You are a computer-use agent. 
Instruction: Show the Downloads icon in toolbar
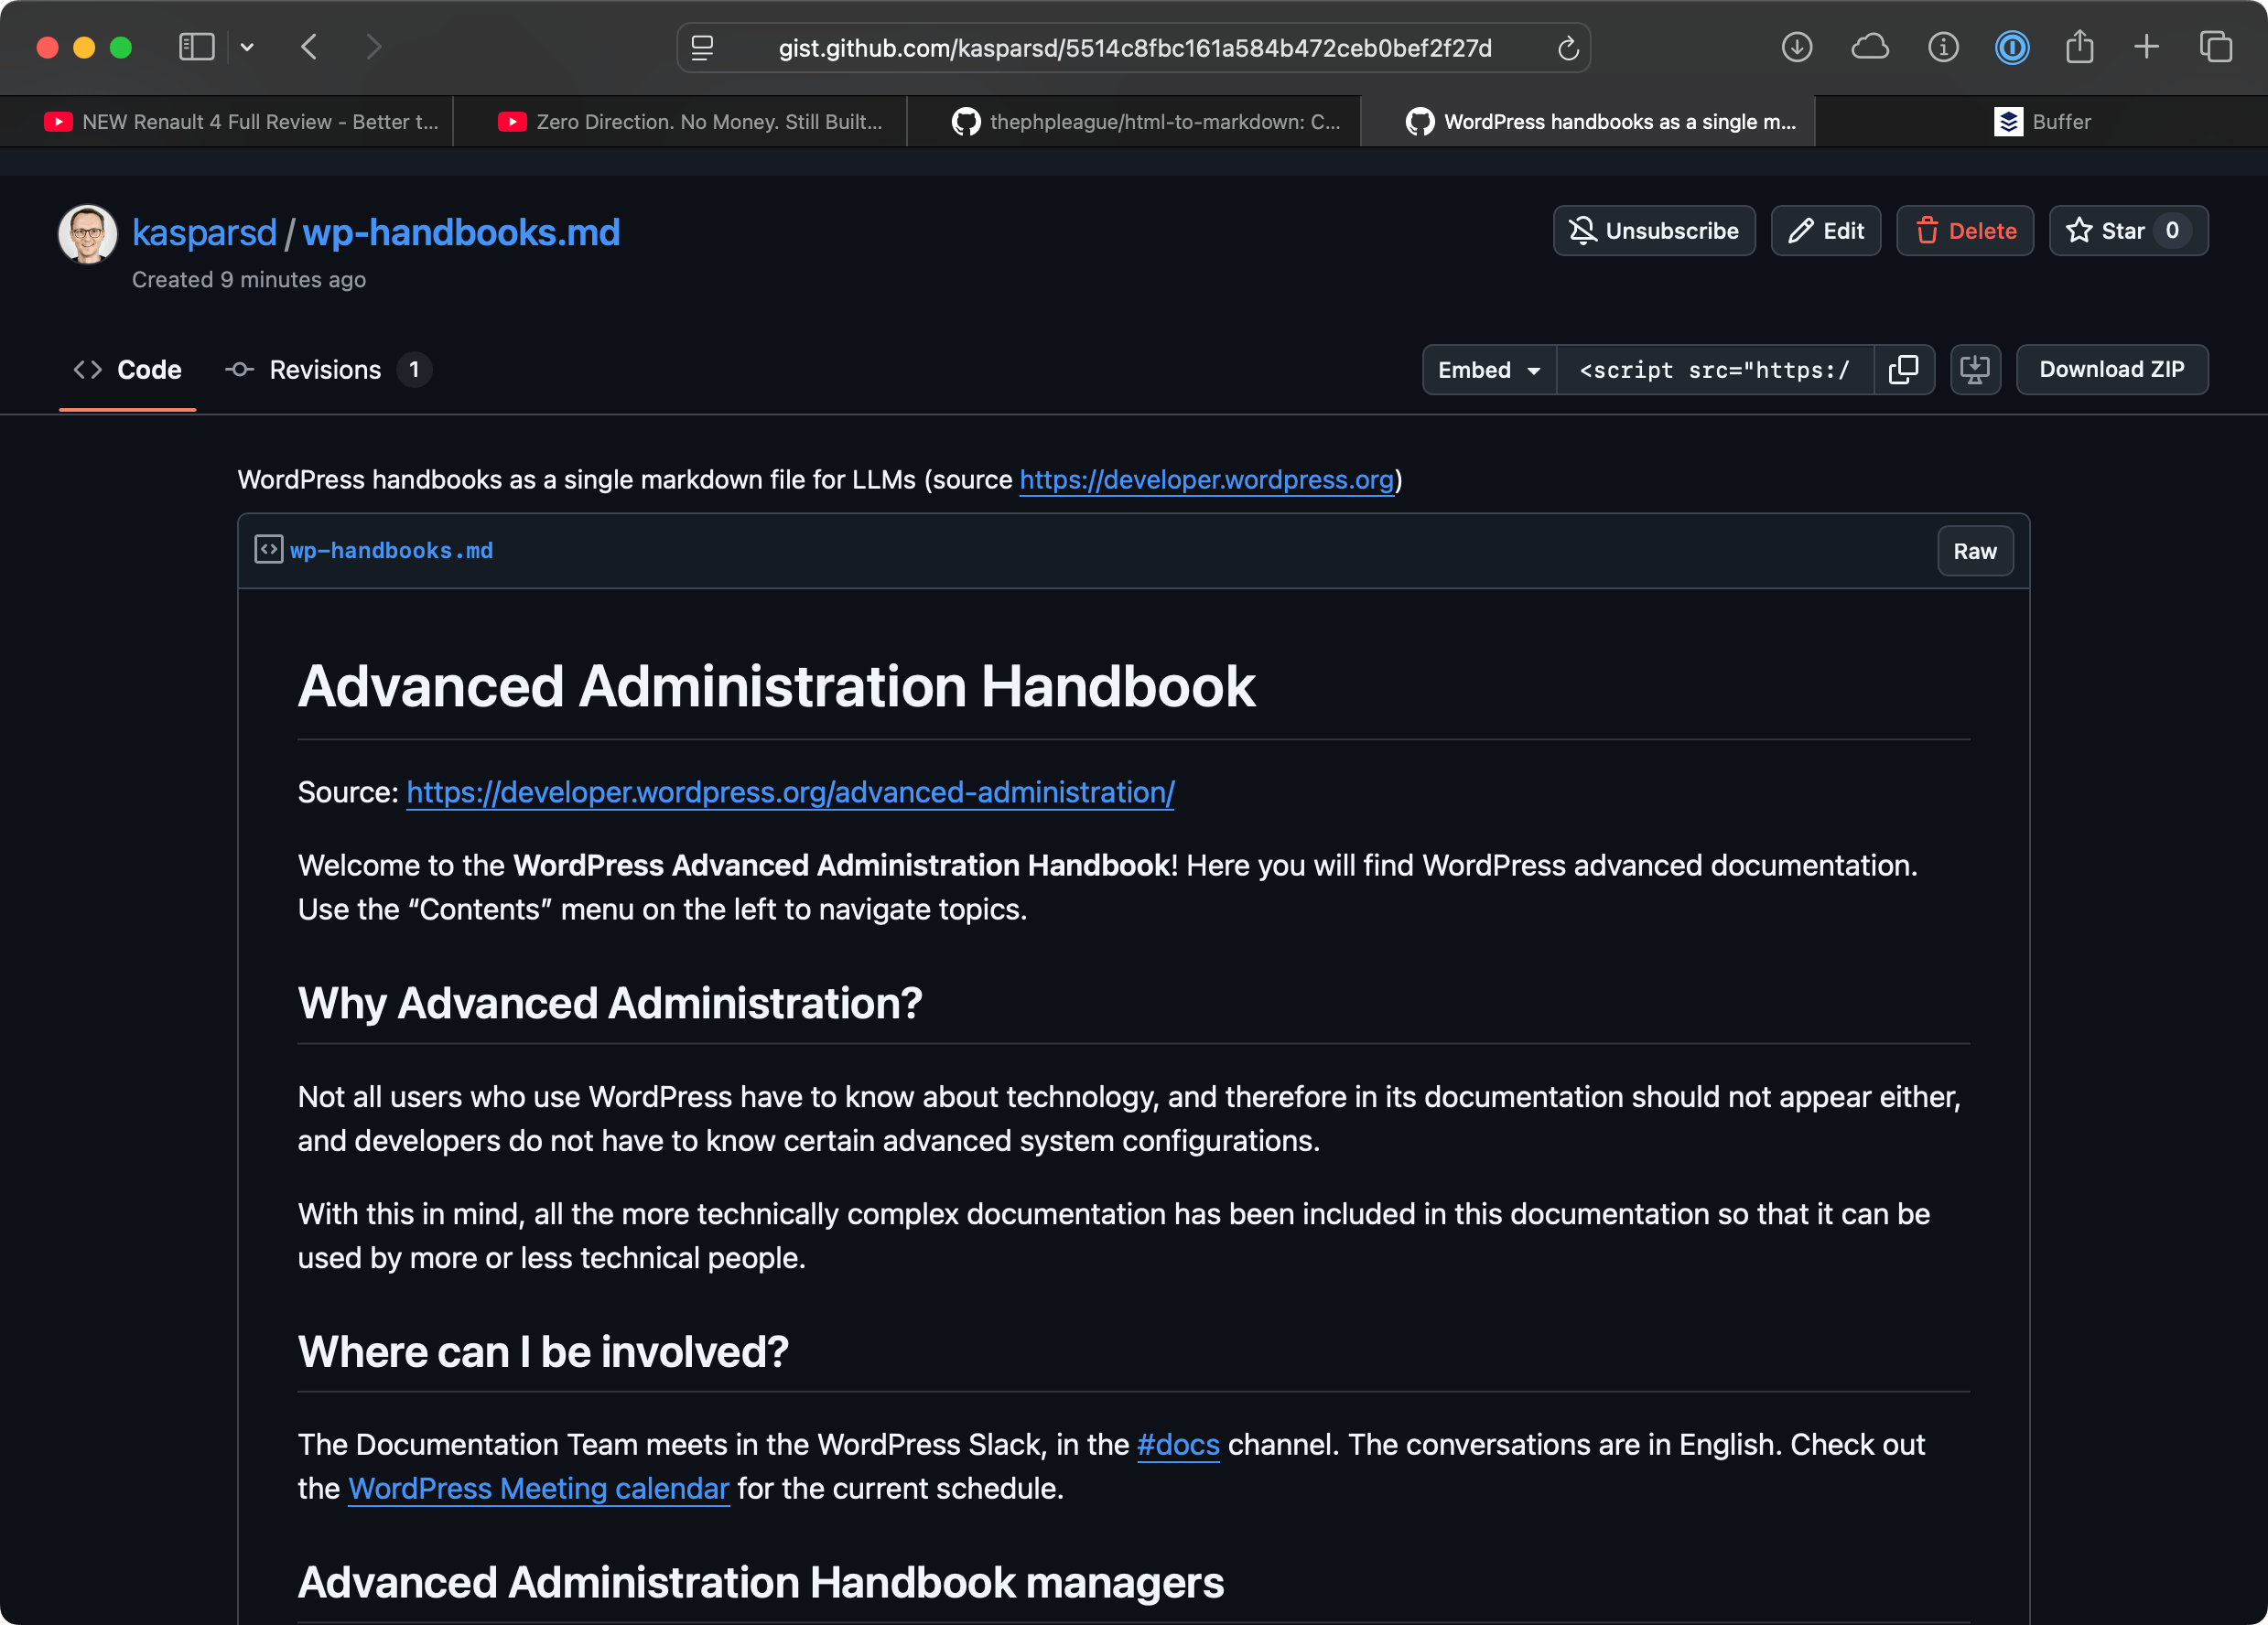coord(1797,47)
